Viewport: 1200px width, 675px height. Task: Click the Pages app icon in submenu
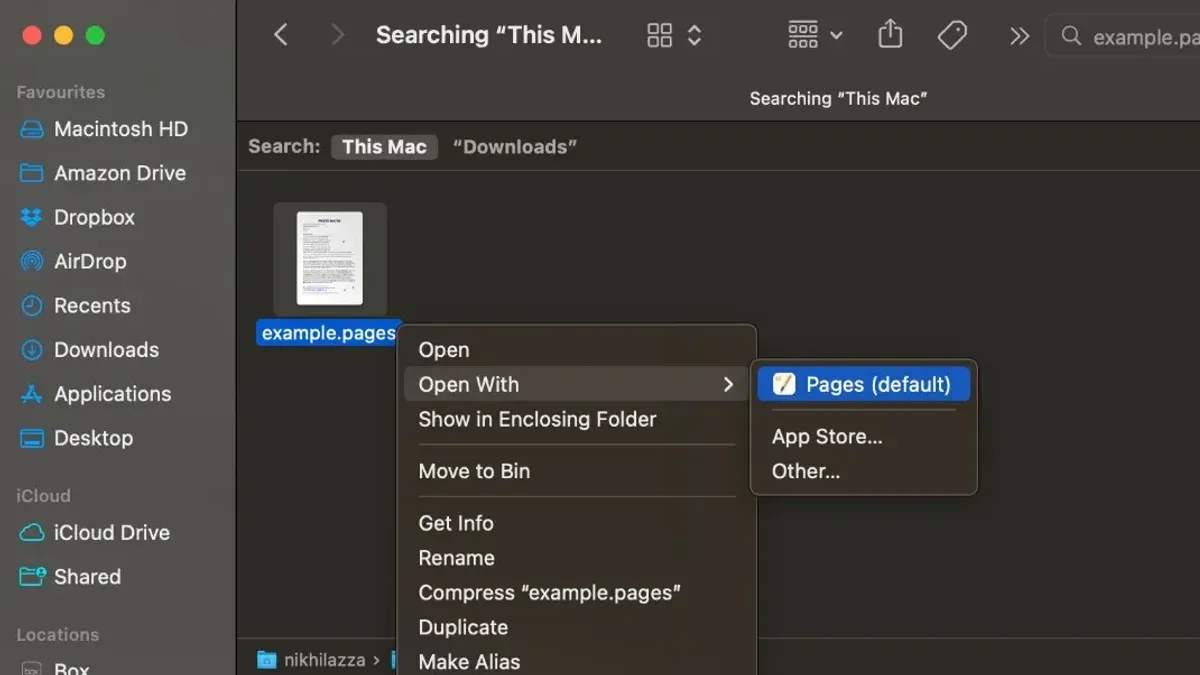click(x=784, y=384)
